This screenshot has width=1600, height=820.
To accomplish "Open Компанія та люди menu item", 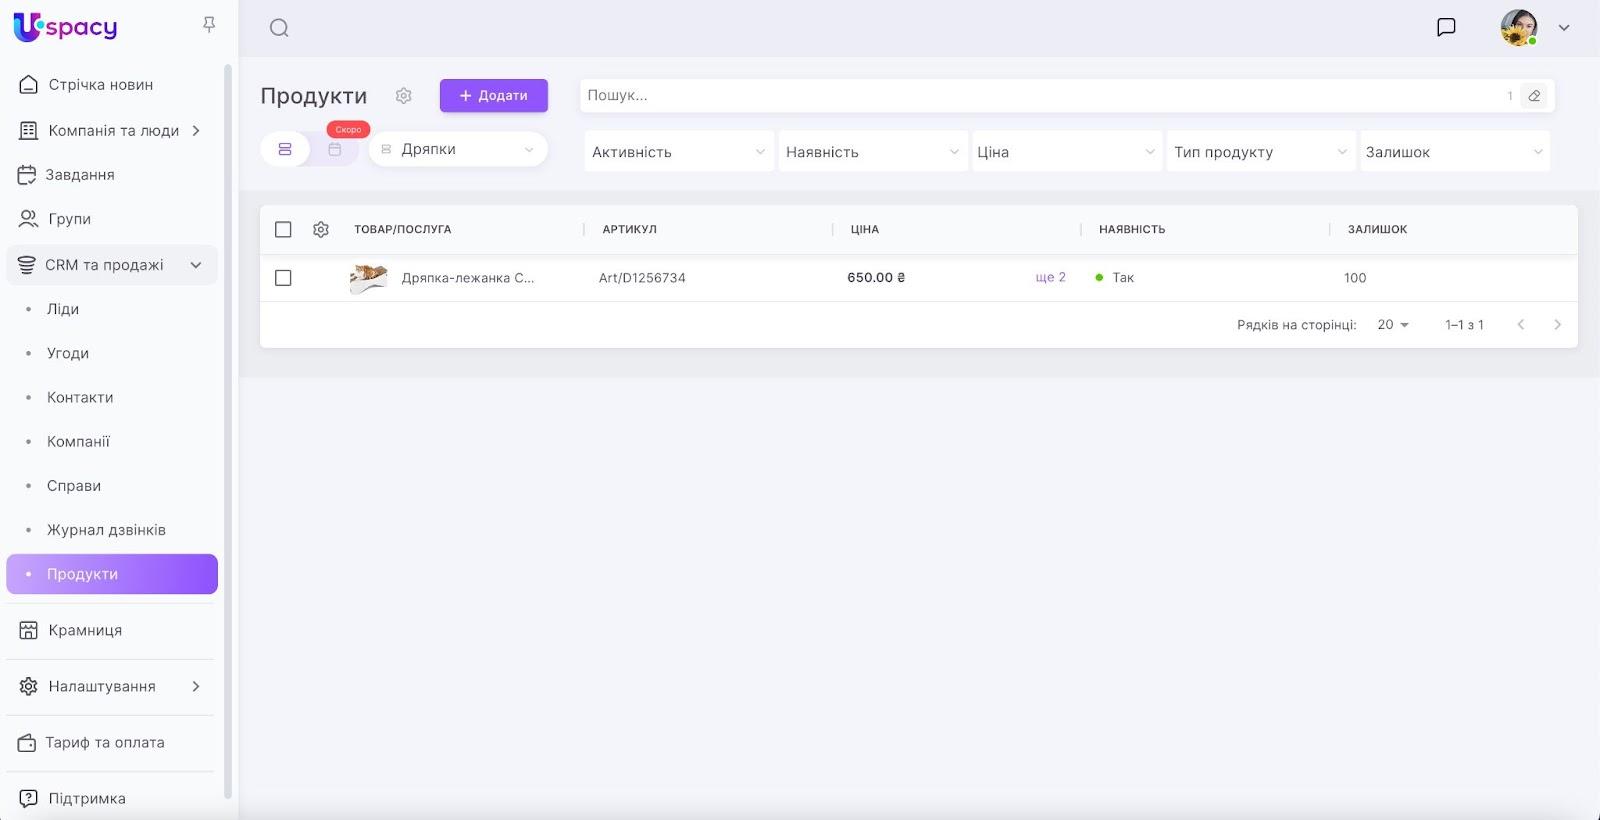I will (112, 131).
